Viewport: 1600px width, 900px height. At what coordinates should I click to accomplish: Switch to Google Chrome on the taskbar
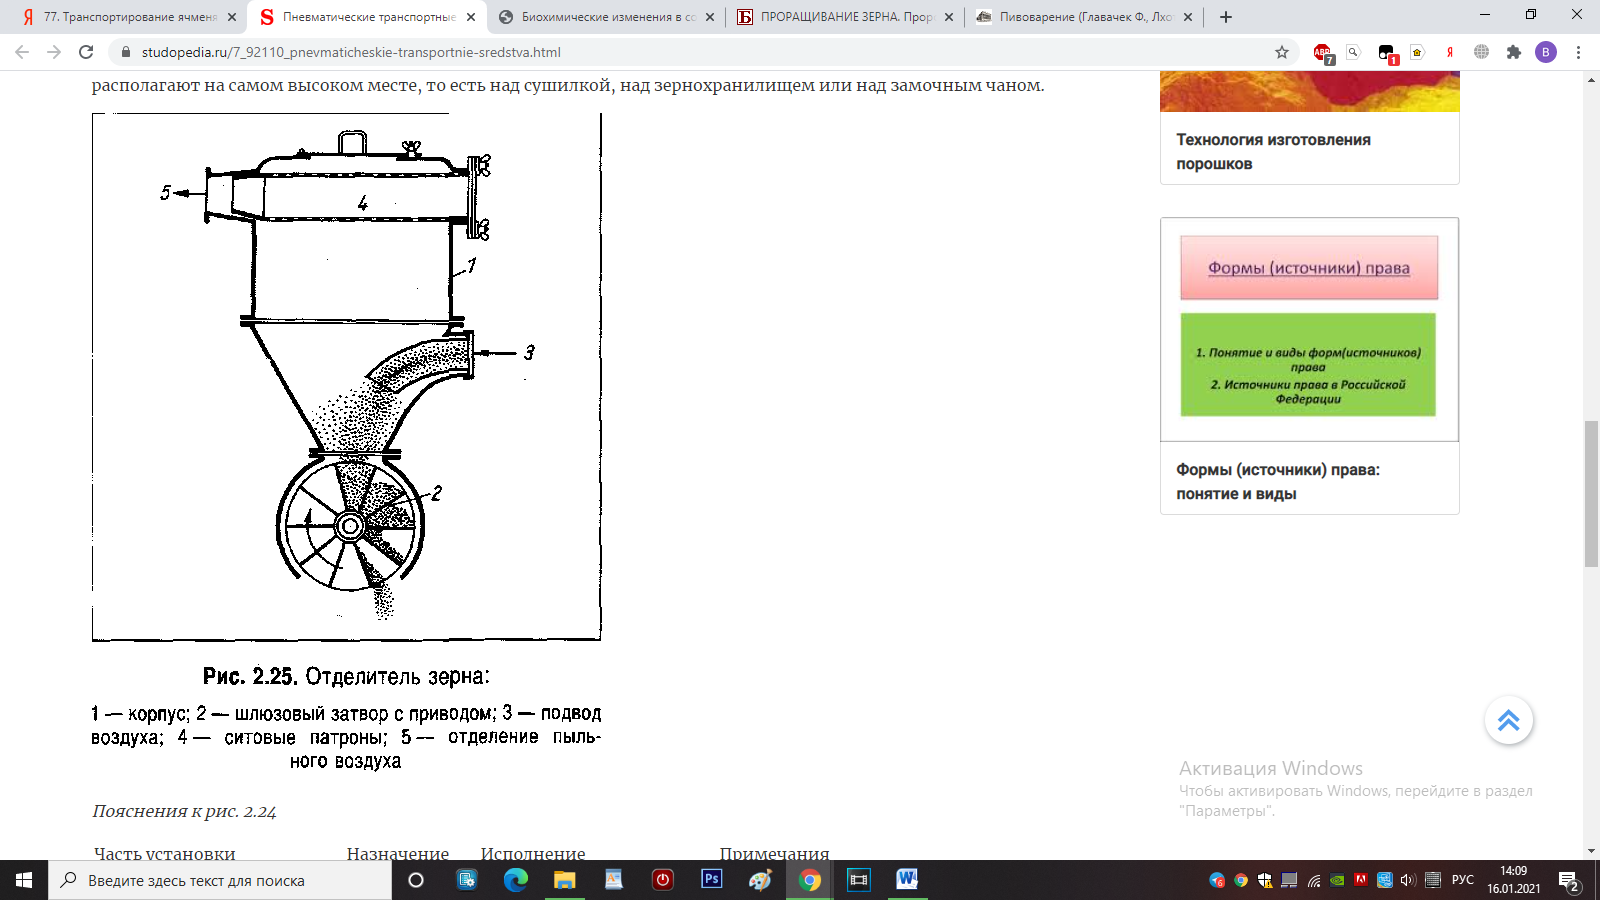coord(809,880)
